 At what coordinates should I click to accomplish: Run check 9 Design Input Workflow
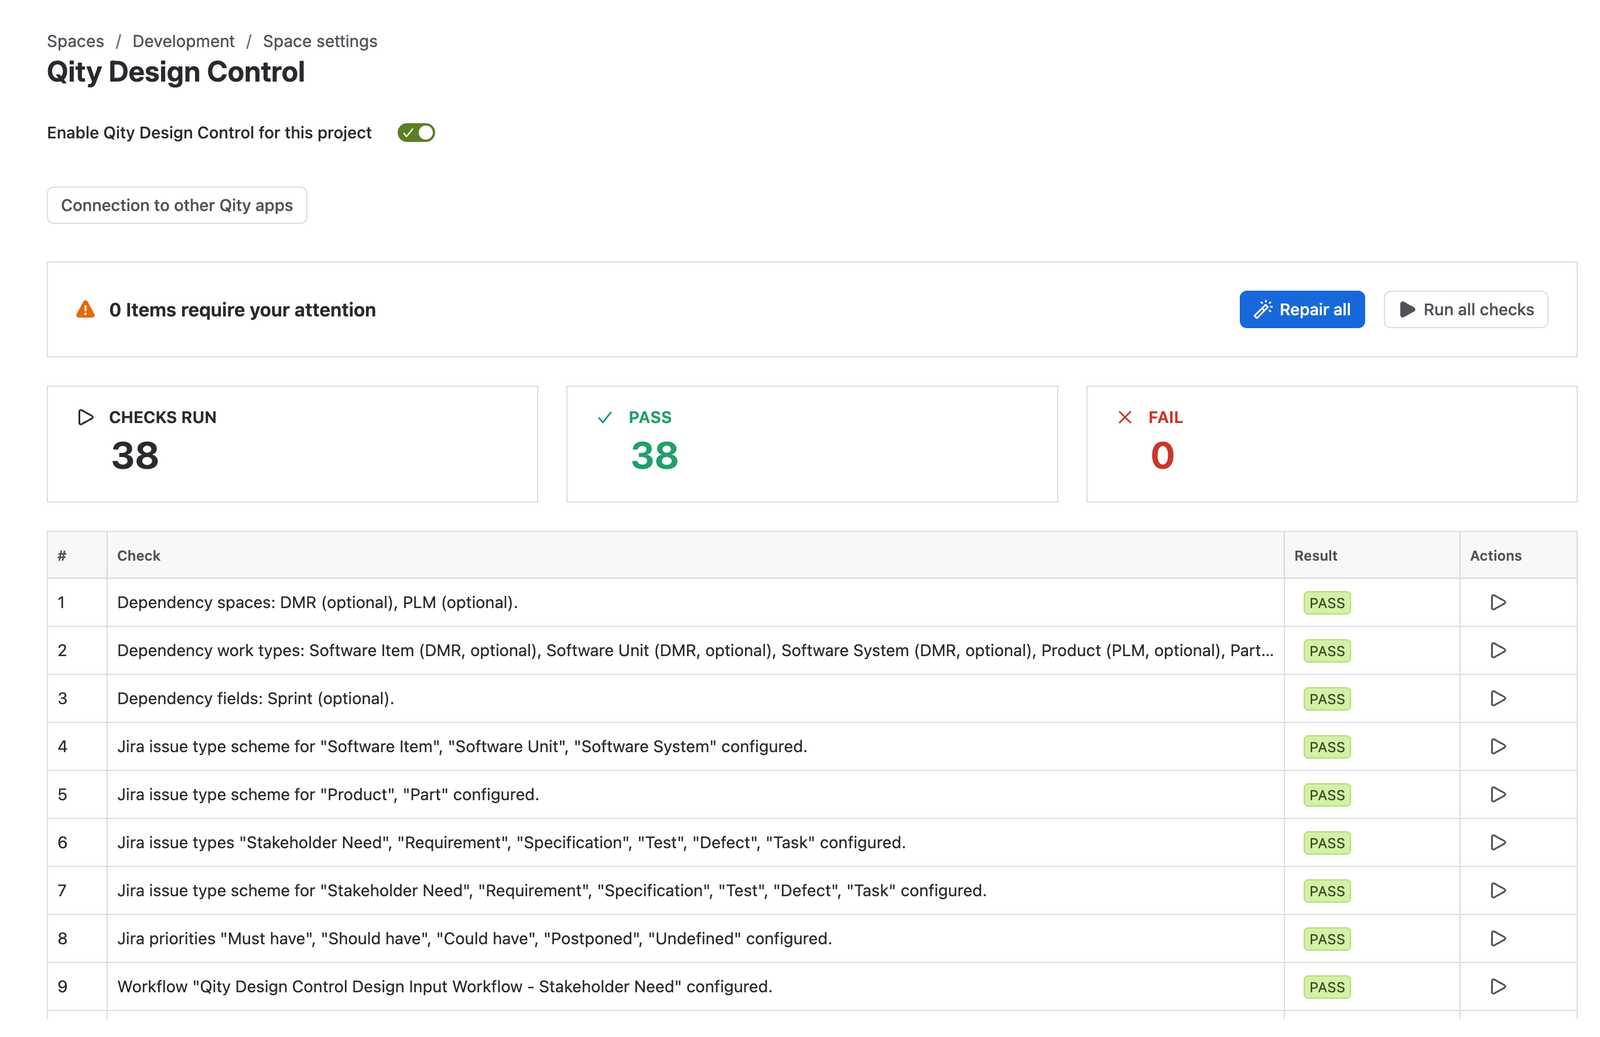point(1498,986)
